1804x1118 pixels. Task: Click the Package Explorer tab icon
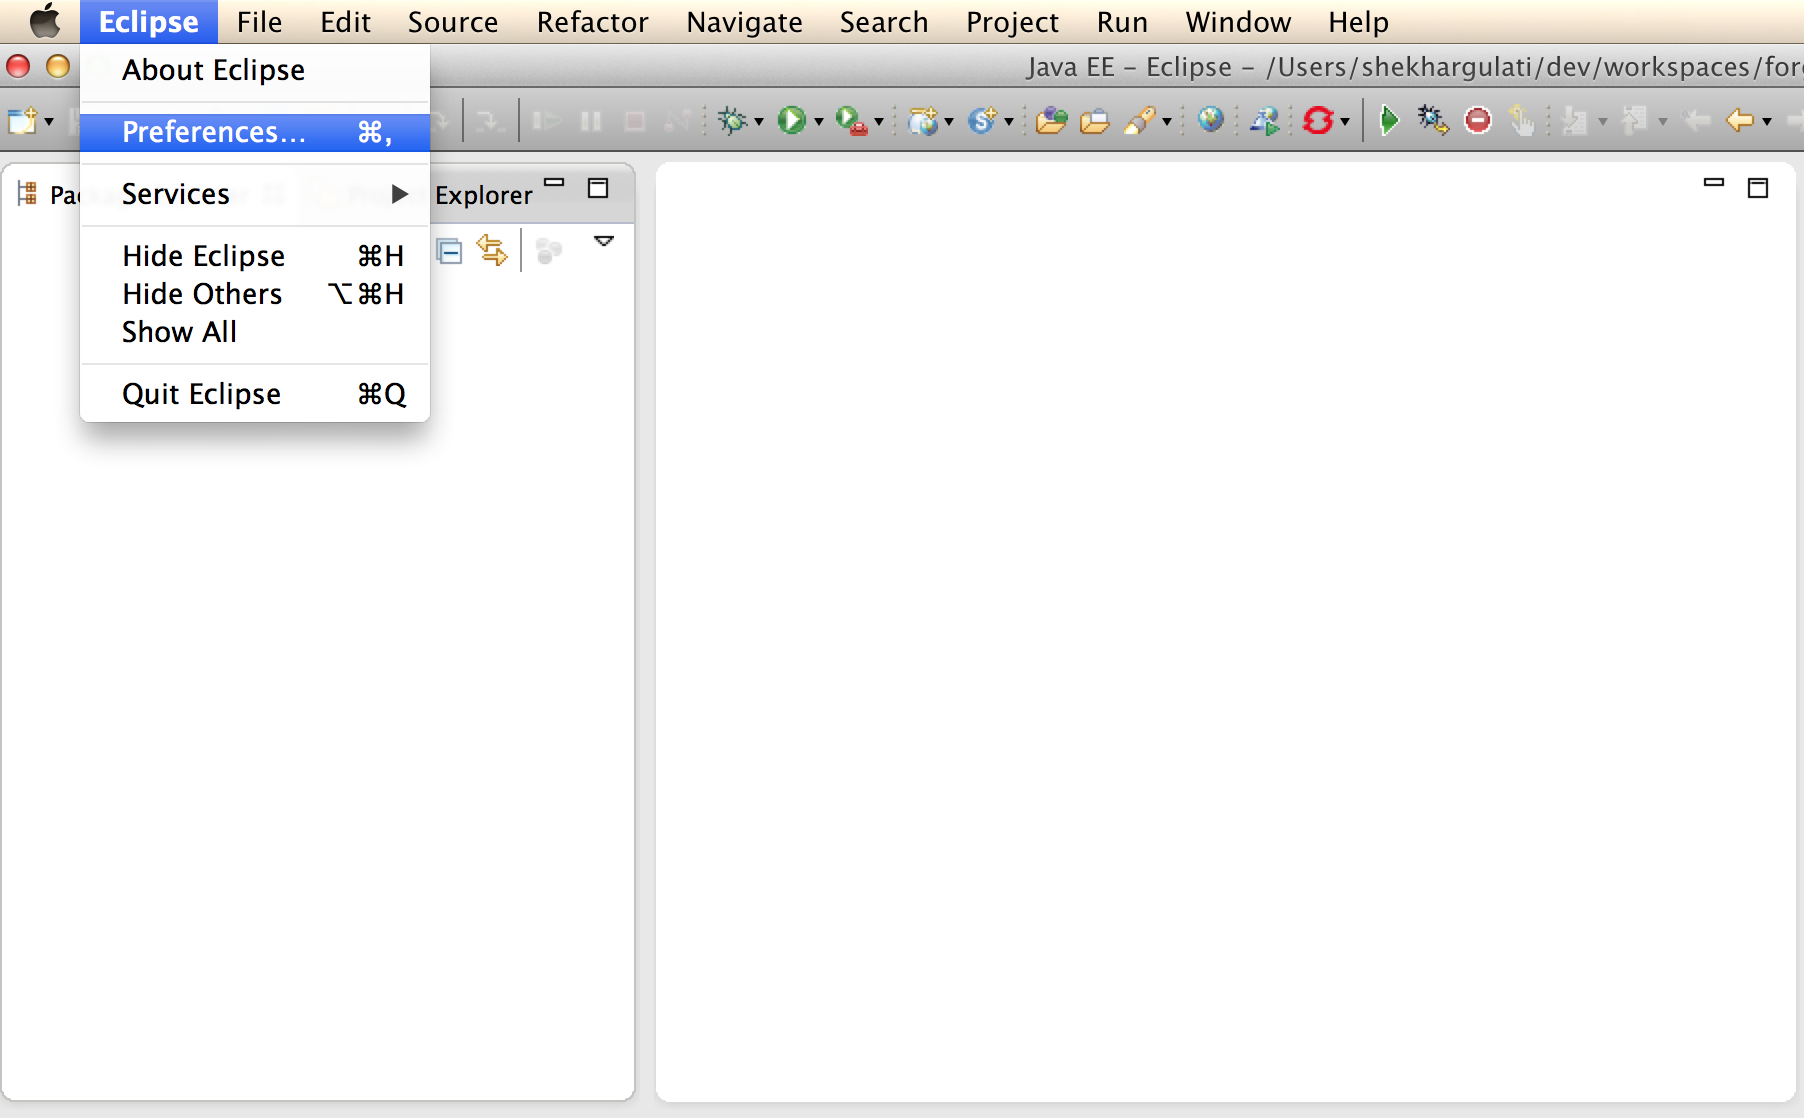pyautogui.click(x=27, y=193)
